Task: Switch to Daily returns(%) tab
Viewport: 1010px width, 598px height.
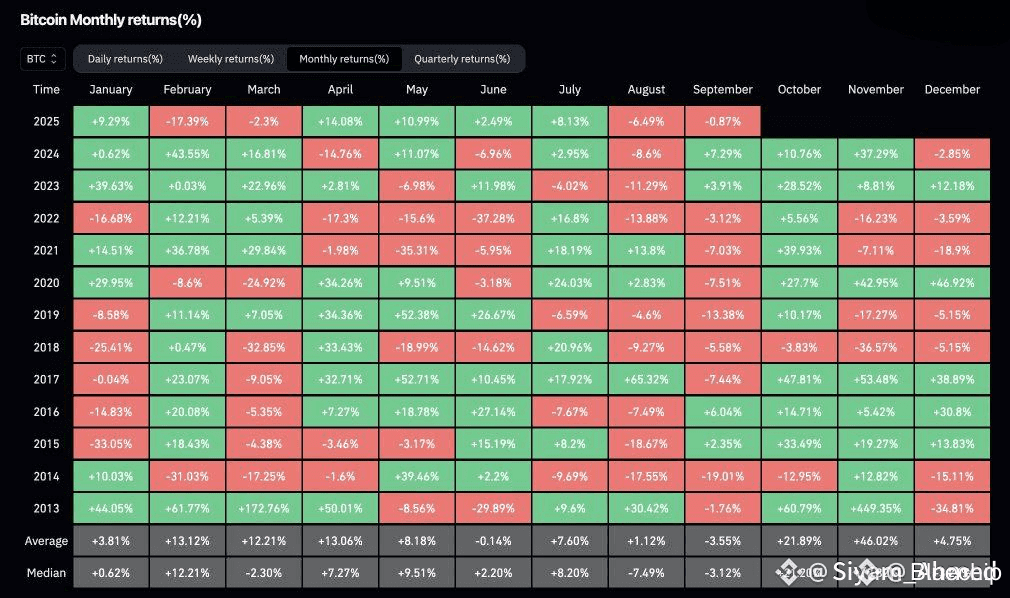Action: pos(125,59)
